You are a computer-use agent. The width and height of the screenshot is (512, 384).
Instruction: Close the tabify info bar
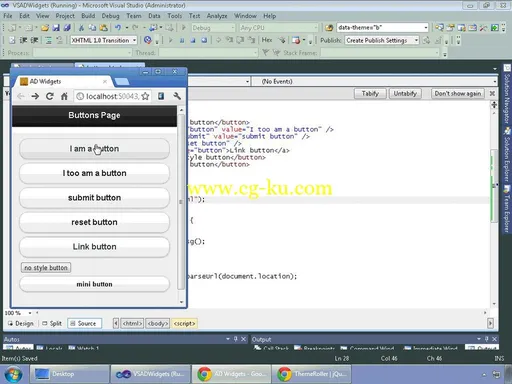[492, 94]
